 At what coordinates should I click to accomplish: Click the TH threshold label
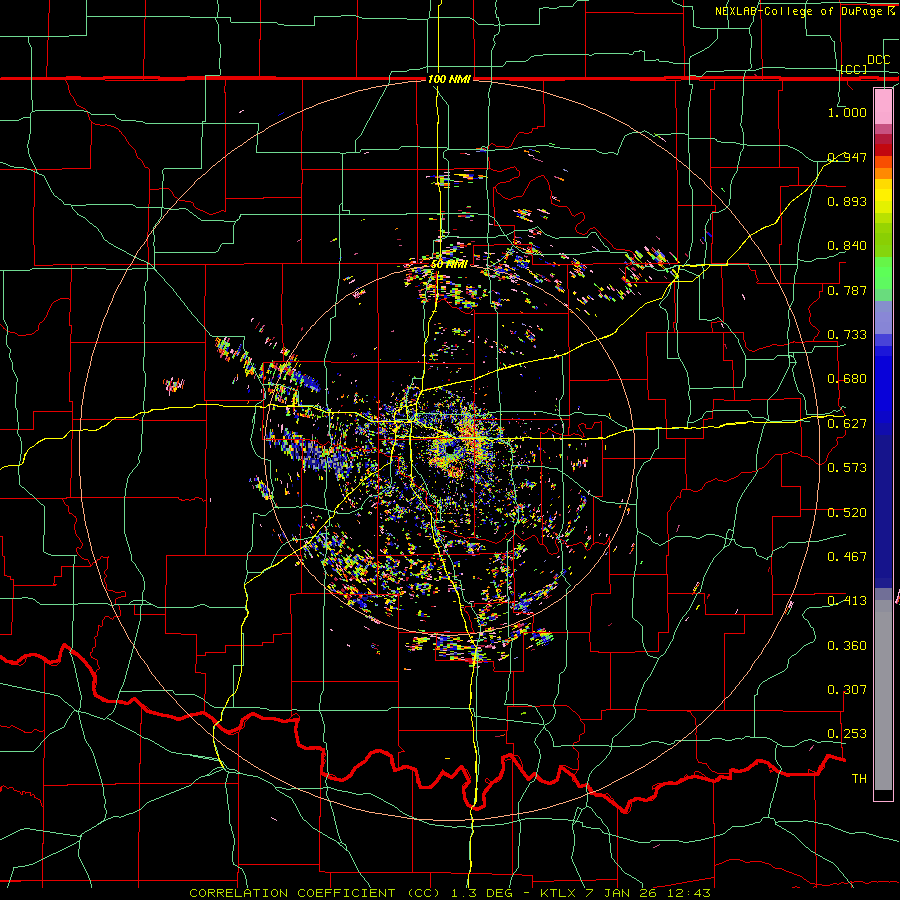click(859, 779)
